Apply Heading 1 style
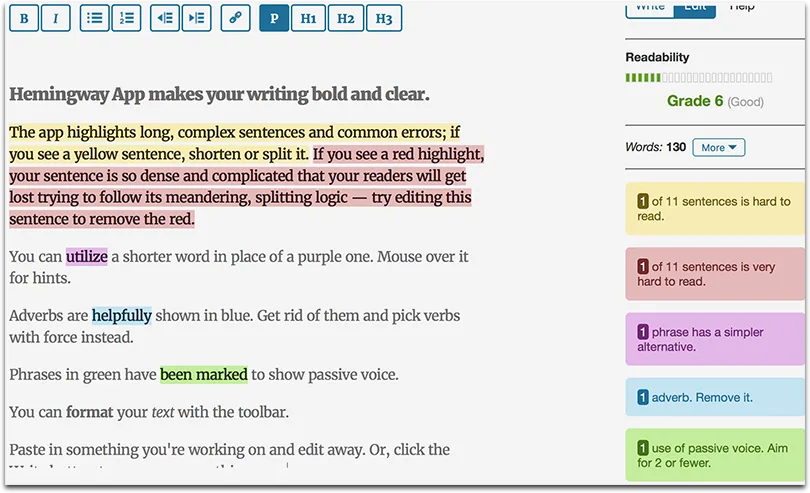 pos(308,18)
